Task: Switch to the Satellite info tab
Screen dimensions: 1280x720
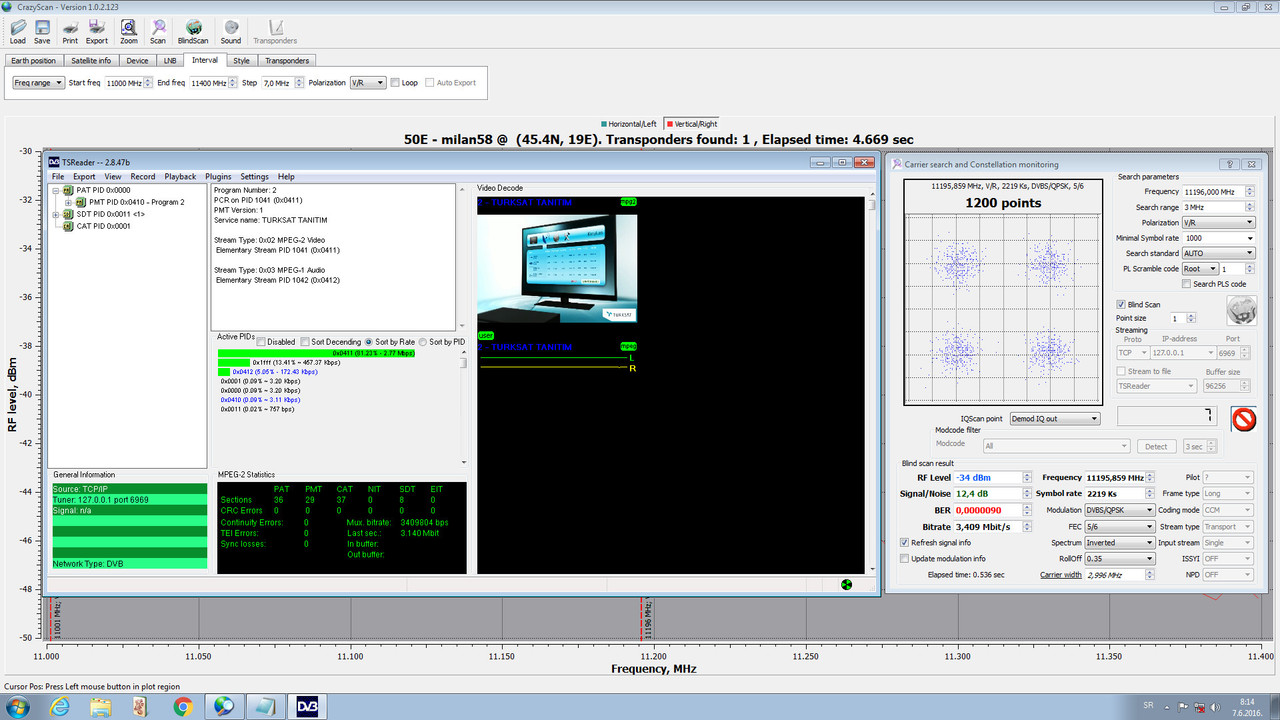Action: point(91,61)
